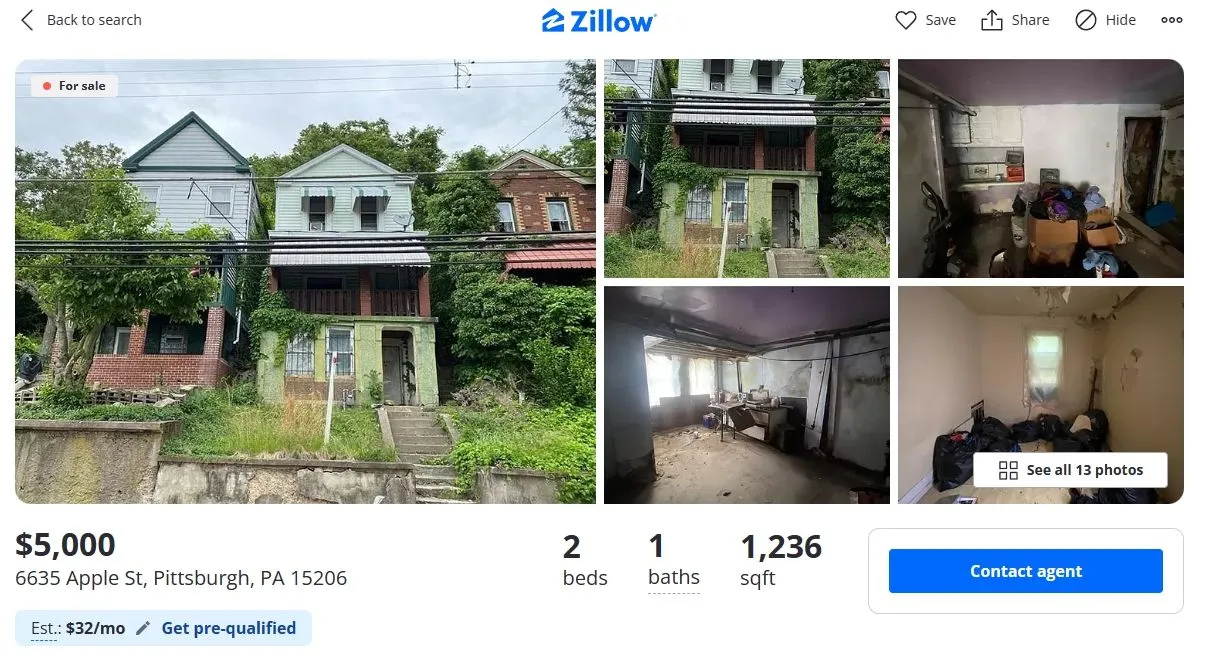Click the Share upload icon
The image size is (1206, 654).
991,20
